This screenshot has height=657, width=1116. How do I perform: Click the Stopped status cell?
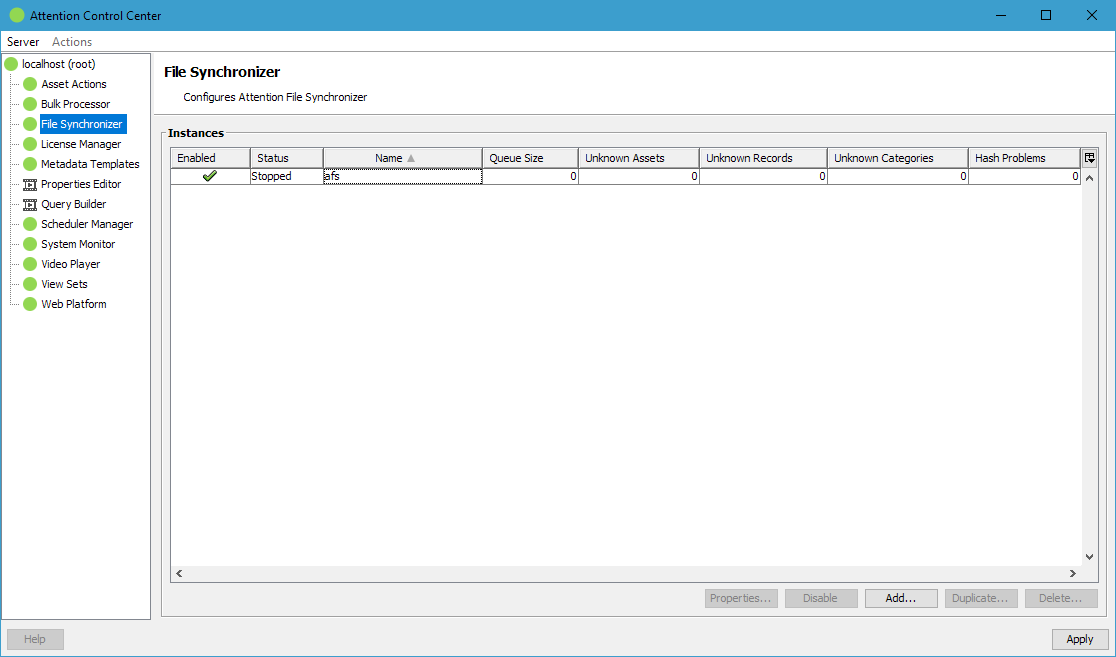coord(287,176)
